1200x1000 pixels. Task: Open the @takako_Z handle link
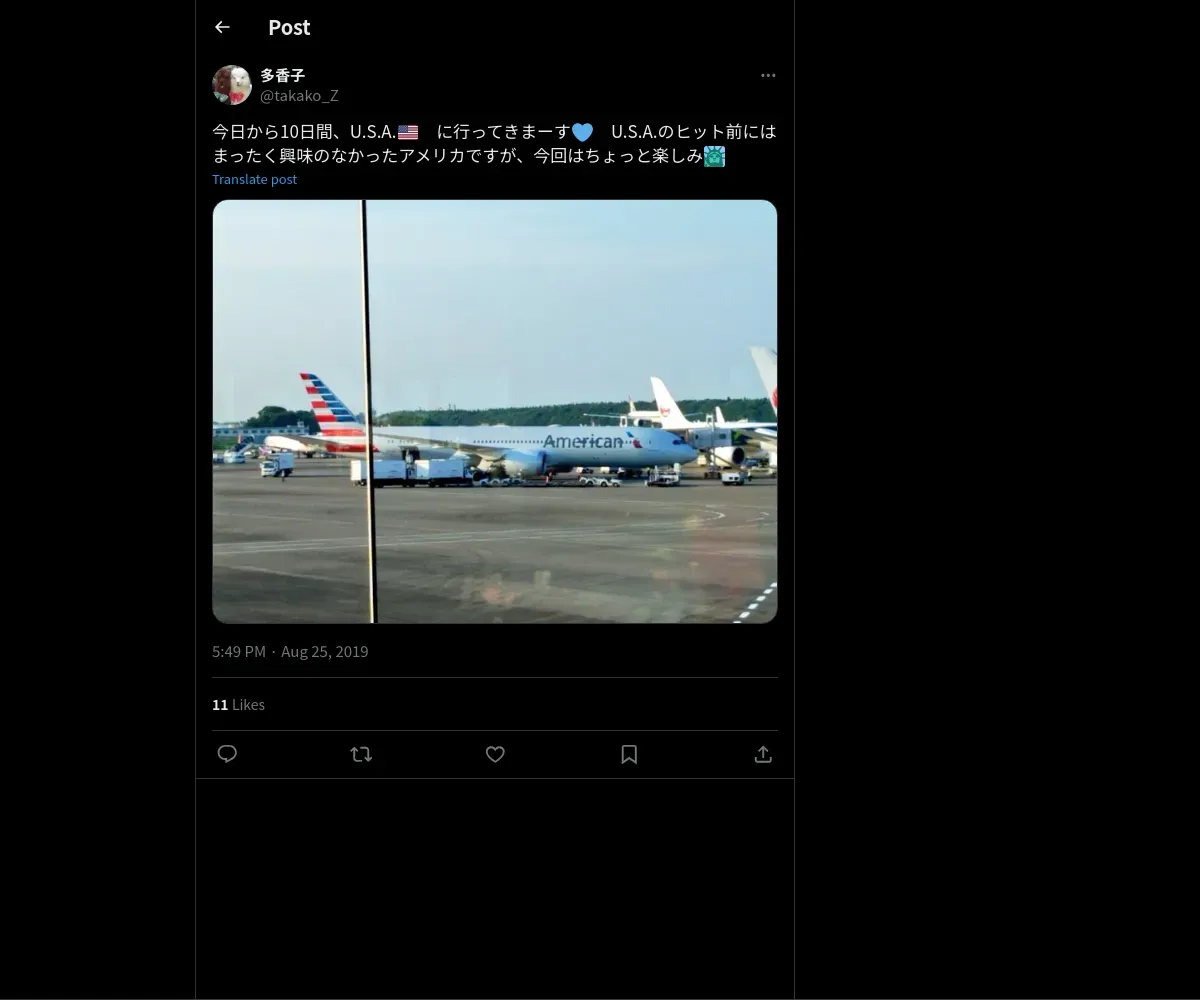pos(299,96)
